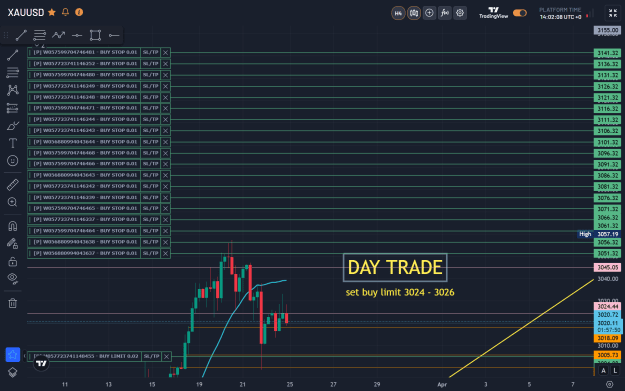Select the zigzag path tool in floating toolbar
This screenshot has height=391, width=625.
58,35
